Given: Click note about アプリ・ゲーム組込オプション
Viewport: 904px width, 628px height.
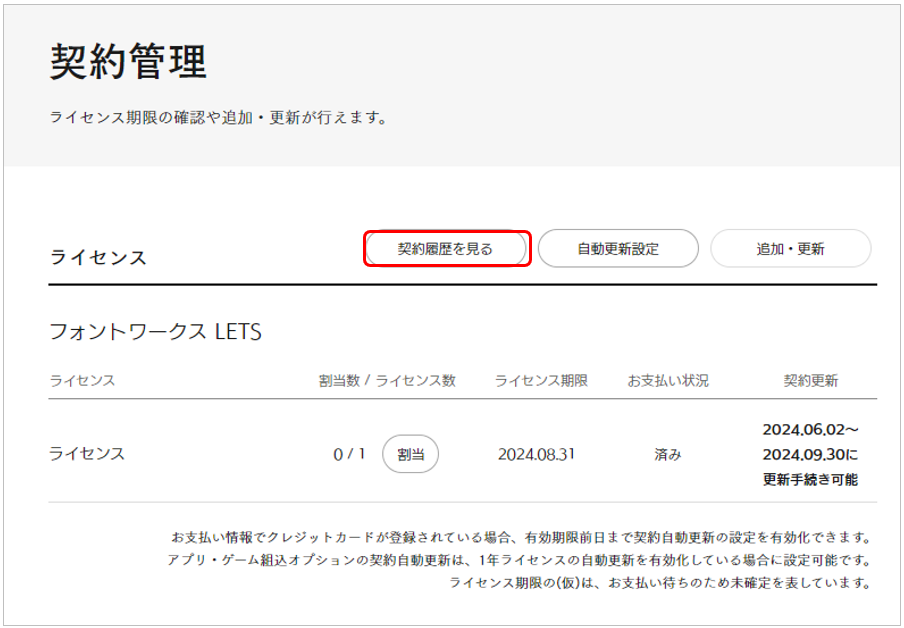Looking at the screenshot, I should click(x=519, y=560).
